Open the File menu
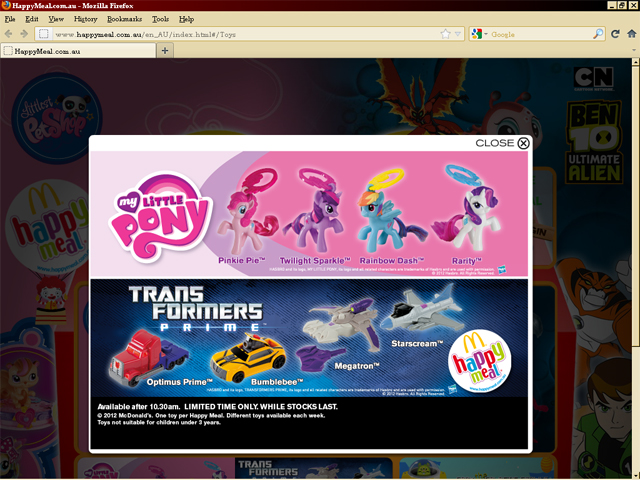The height and width of the screenshot is (480, 640). tap(10, 19)
